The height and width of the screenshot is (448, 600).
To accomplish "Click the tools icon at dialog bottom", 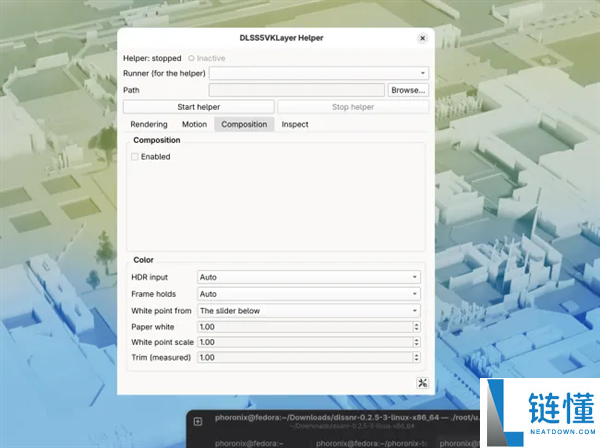I will click(x=422, y=383).
